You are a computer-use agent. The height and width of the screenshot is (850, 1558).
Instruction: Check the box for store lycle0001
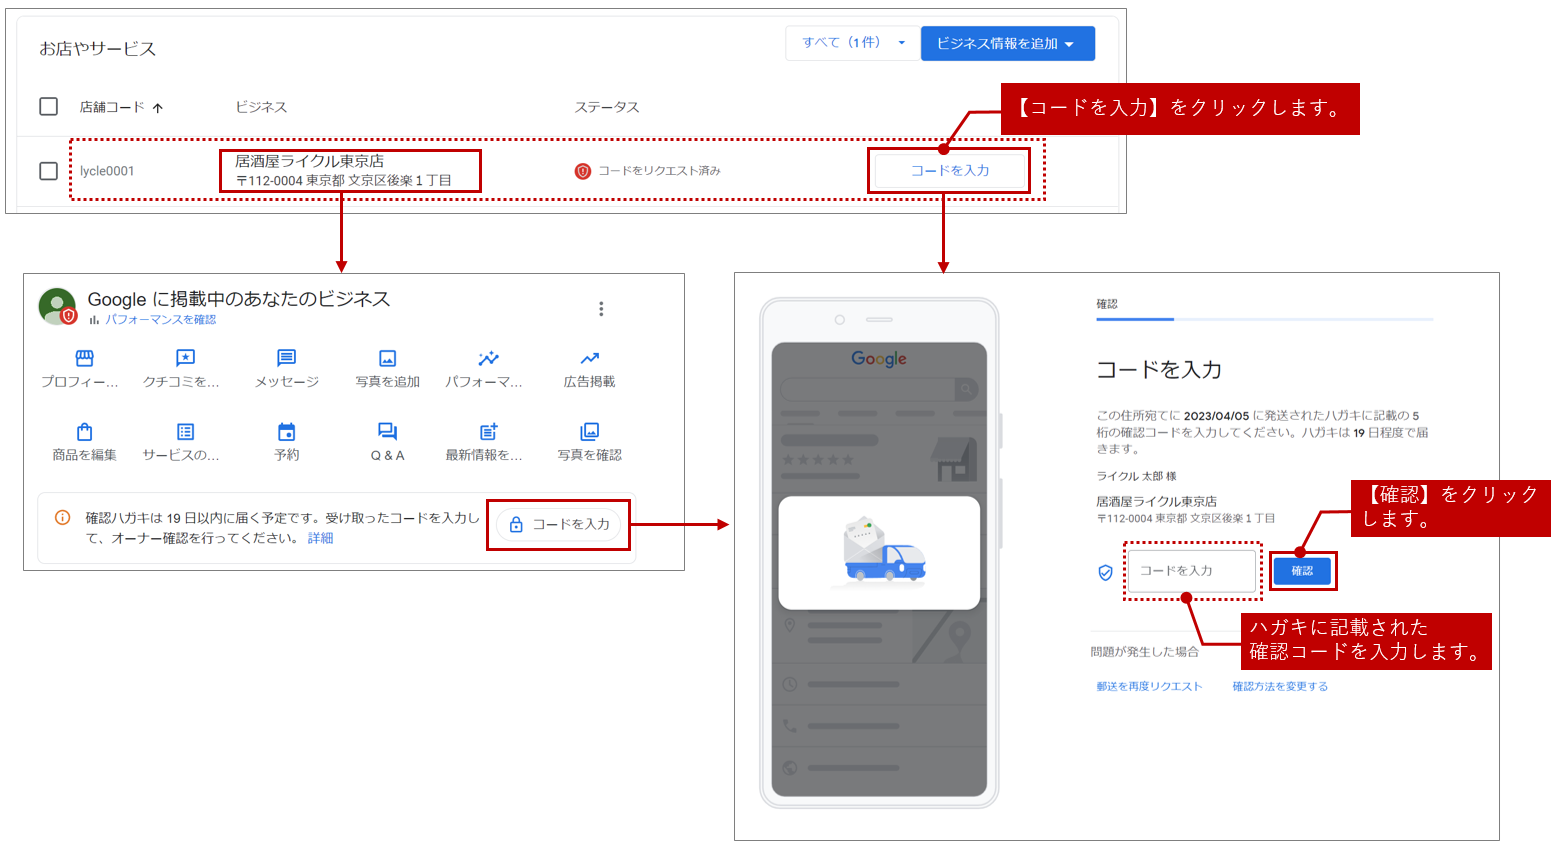tap(48, 171)
